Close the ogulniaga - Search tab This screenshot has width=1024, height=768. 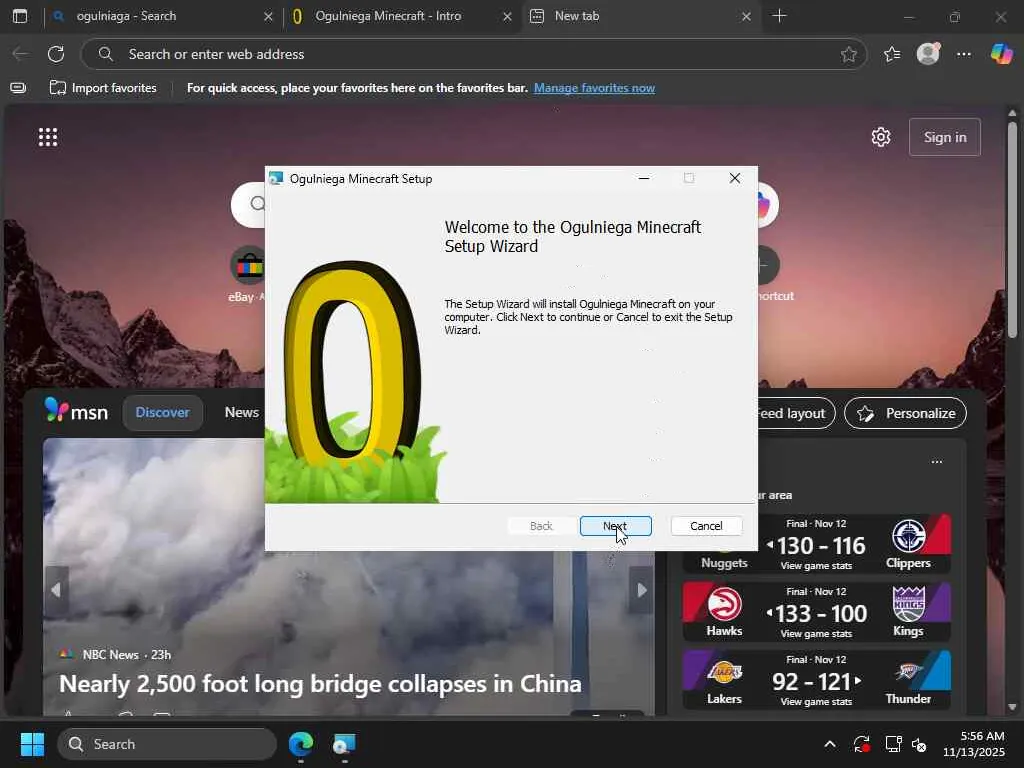(x=268, y=16)
